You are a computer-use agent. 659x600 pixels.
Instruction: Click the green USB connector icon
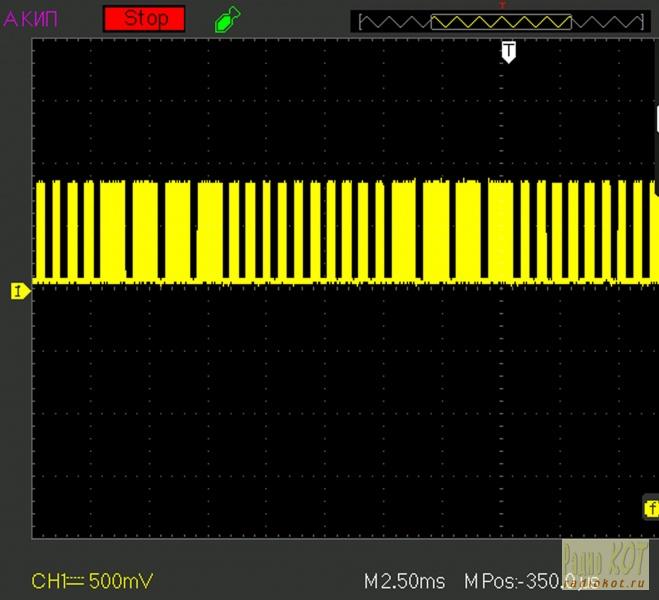coord(227,18)
